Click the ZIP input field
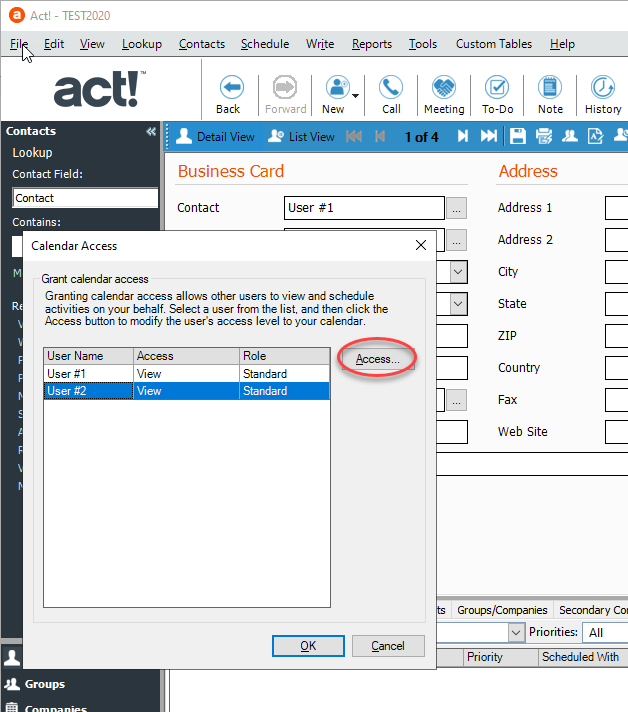628x712 pixels. (617, 336)
